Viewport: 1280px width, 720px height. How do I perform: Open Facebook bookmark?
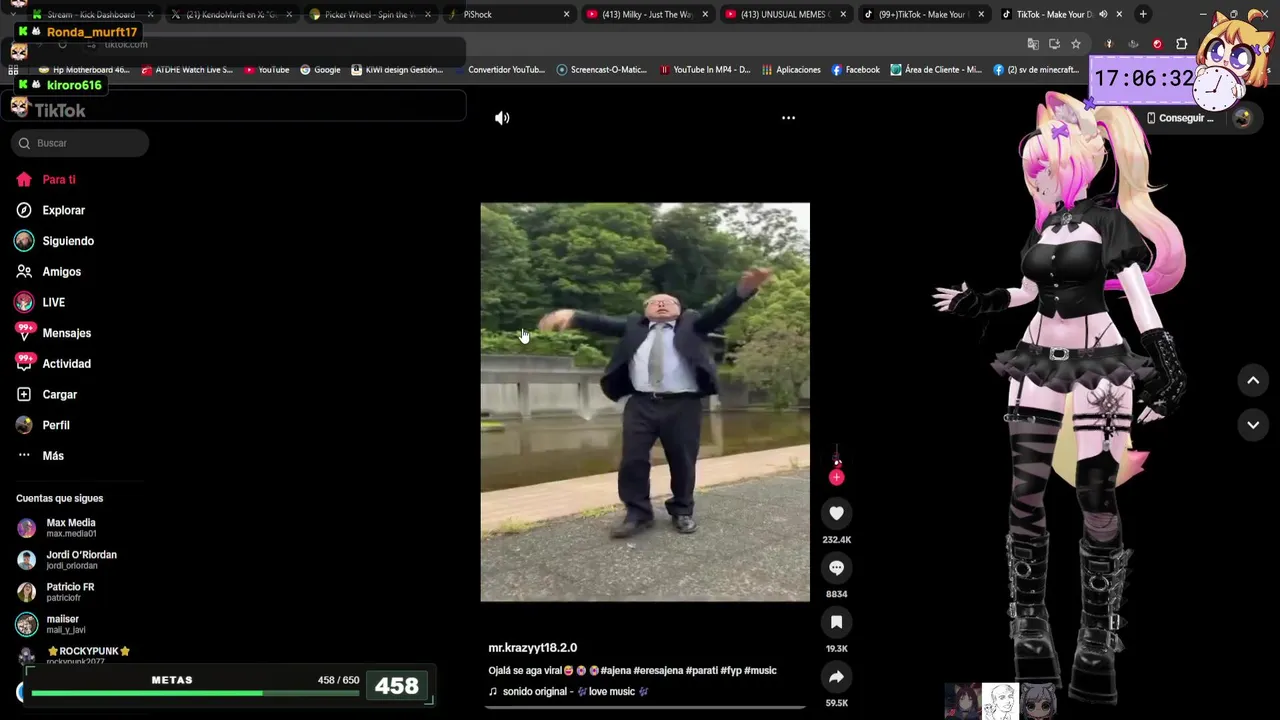point(856,70)
